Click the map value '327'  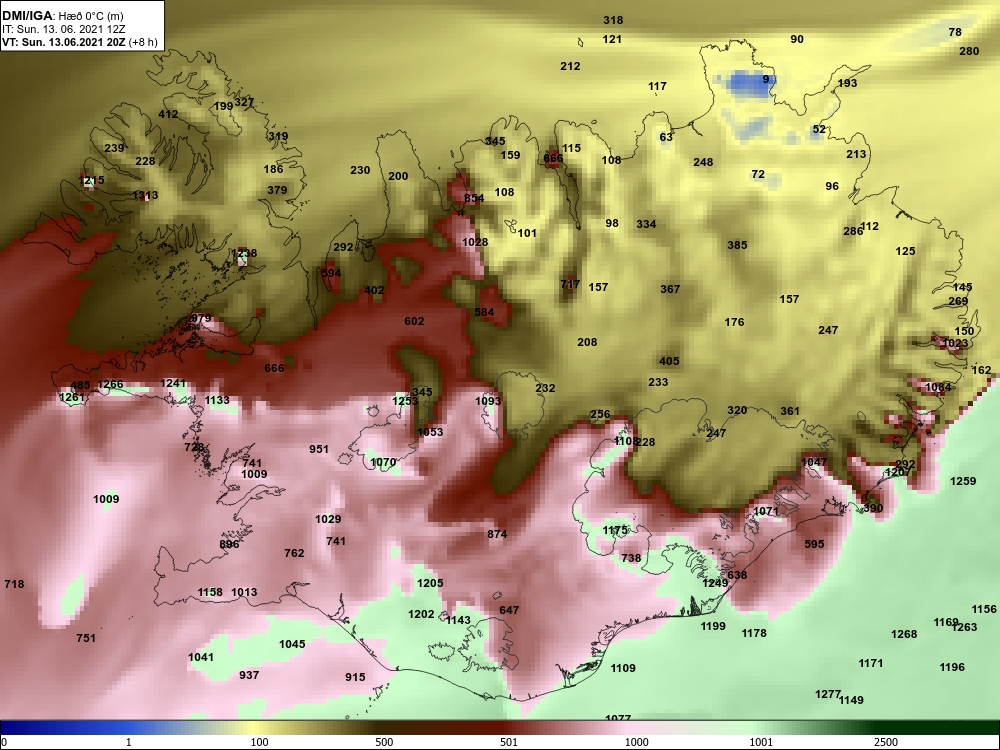(x=244, y=102)
